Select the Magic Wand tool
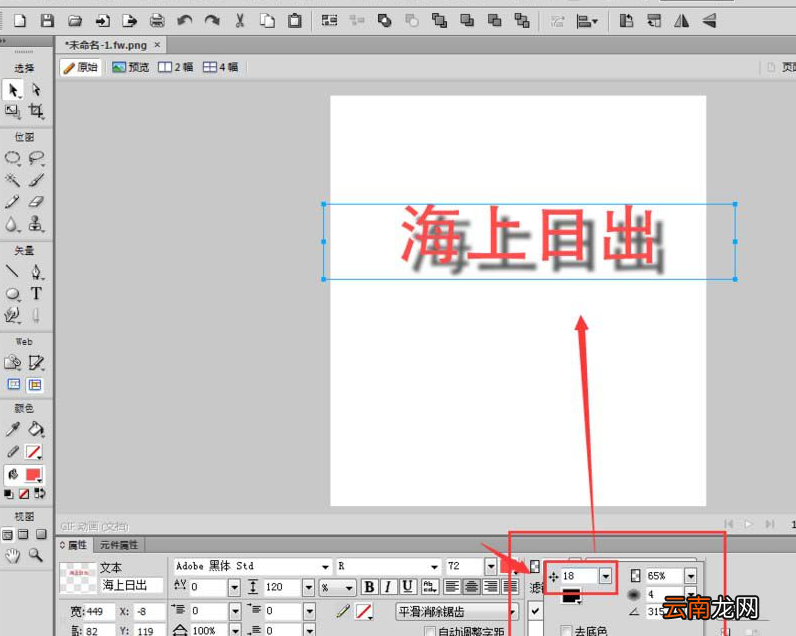This screenshot has width=796, height=636. pyautogui.click(x=13, y=180)
